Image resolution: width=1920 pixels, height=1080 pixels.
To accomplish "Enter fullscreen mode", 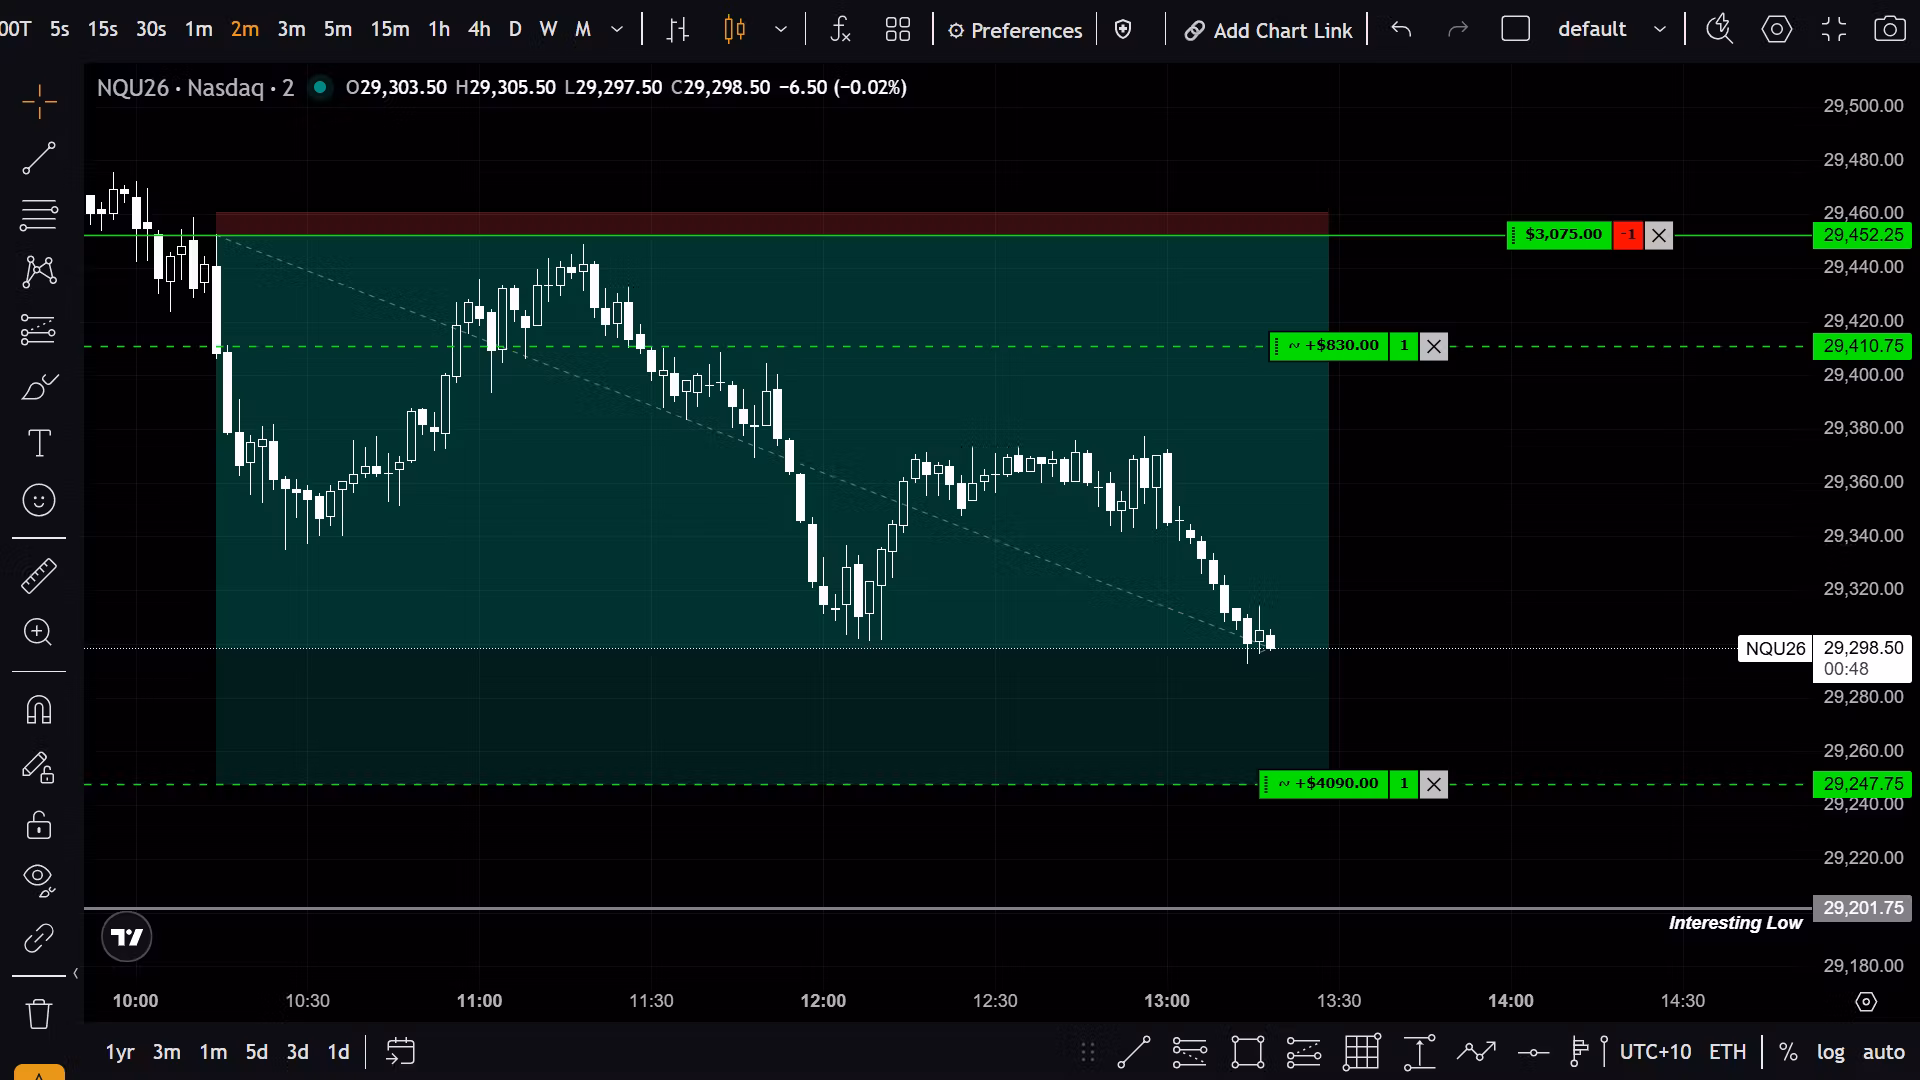I will (x=1834, y=29).
